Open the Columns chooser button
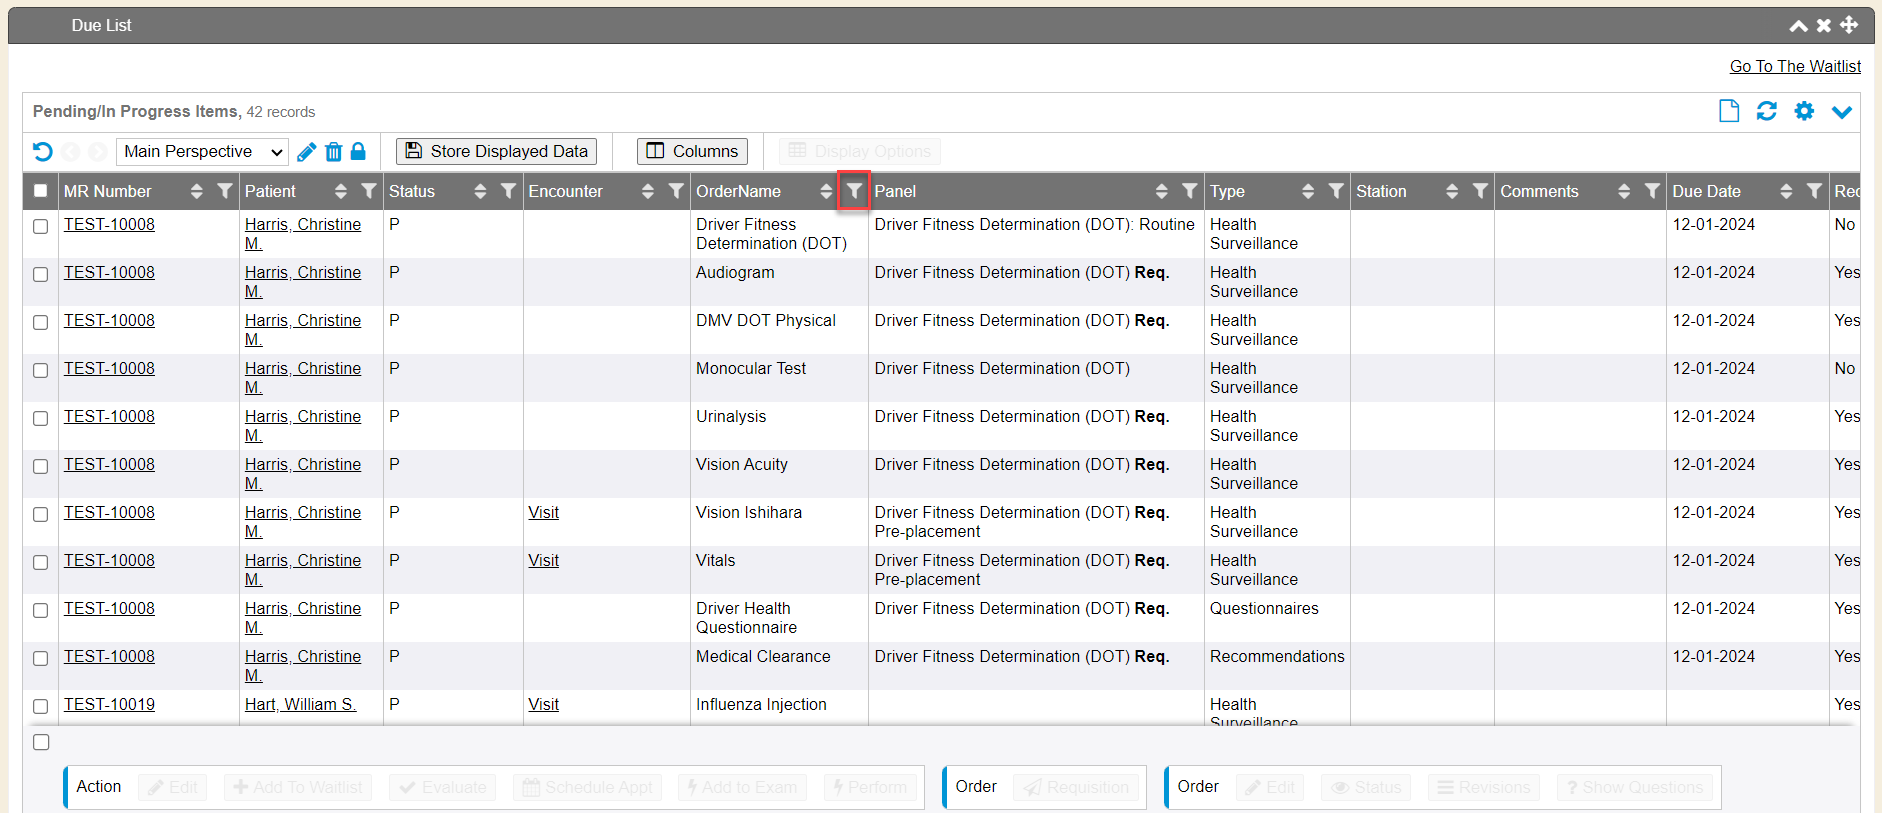 point(692,151)
